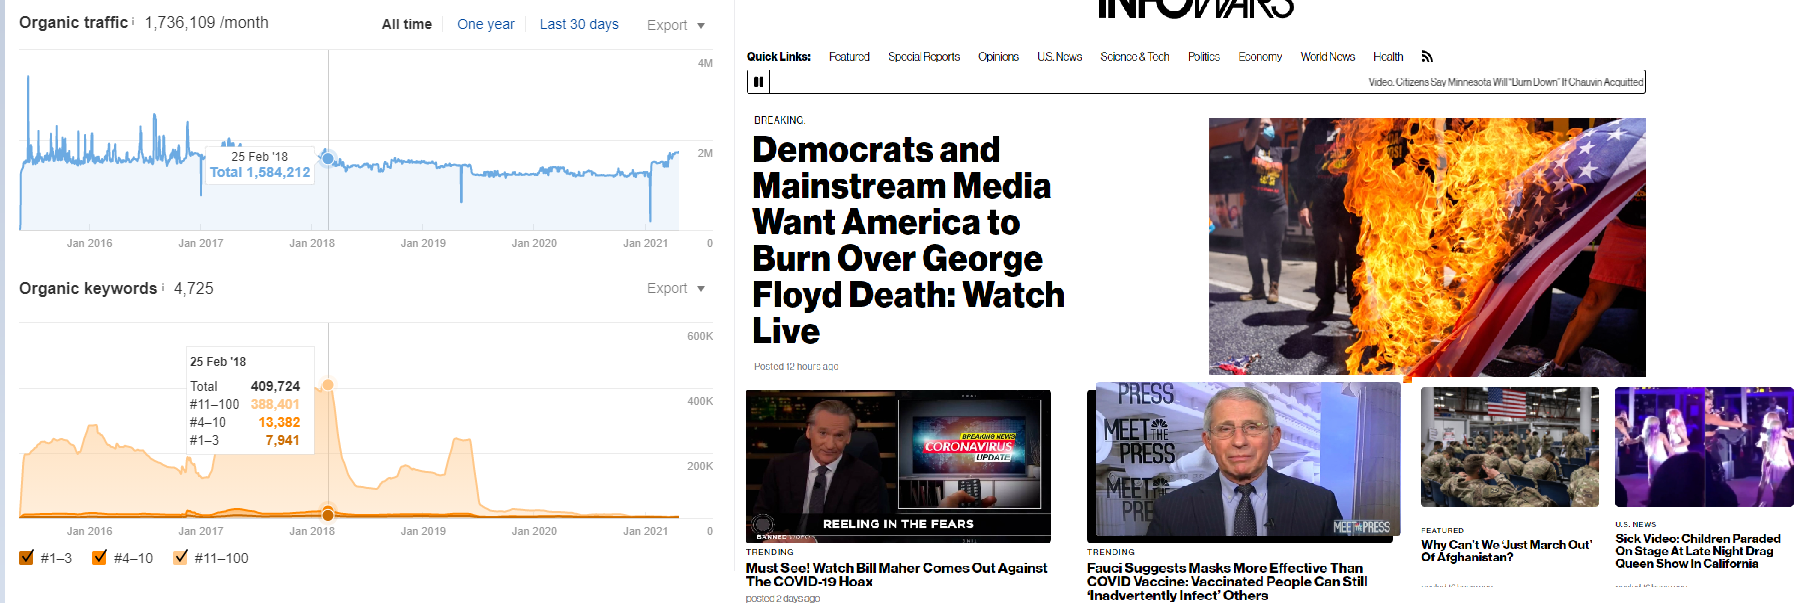Go to the Politics section
The image size is (1819, 603).
click(1204, 57)
